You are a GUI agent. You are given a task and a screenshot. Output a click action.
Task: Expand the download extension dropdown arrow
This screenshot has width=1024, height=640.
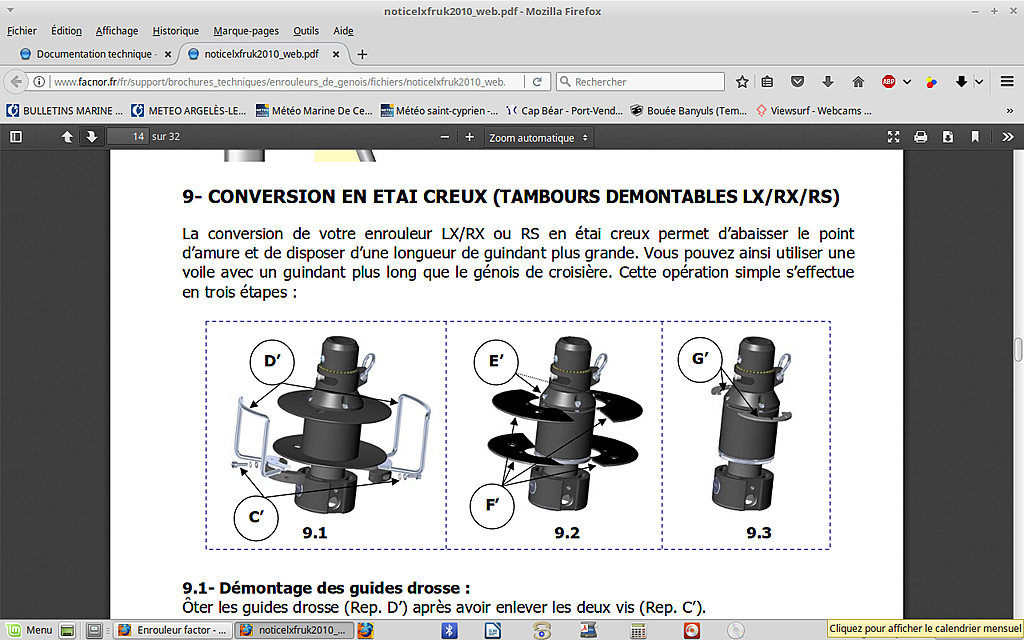(979, 82)
